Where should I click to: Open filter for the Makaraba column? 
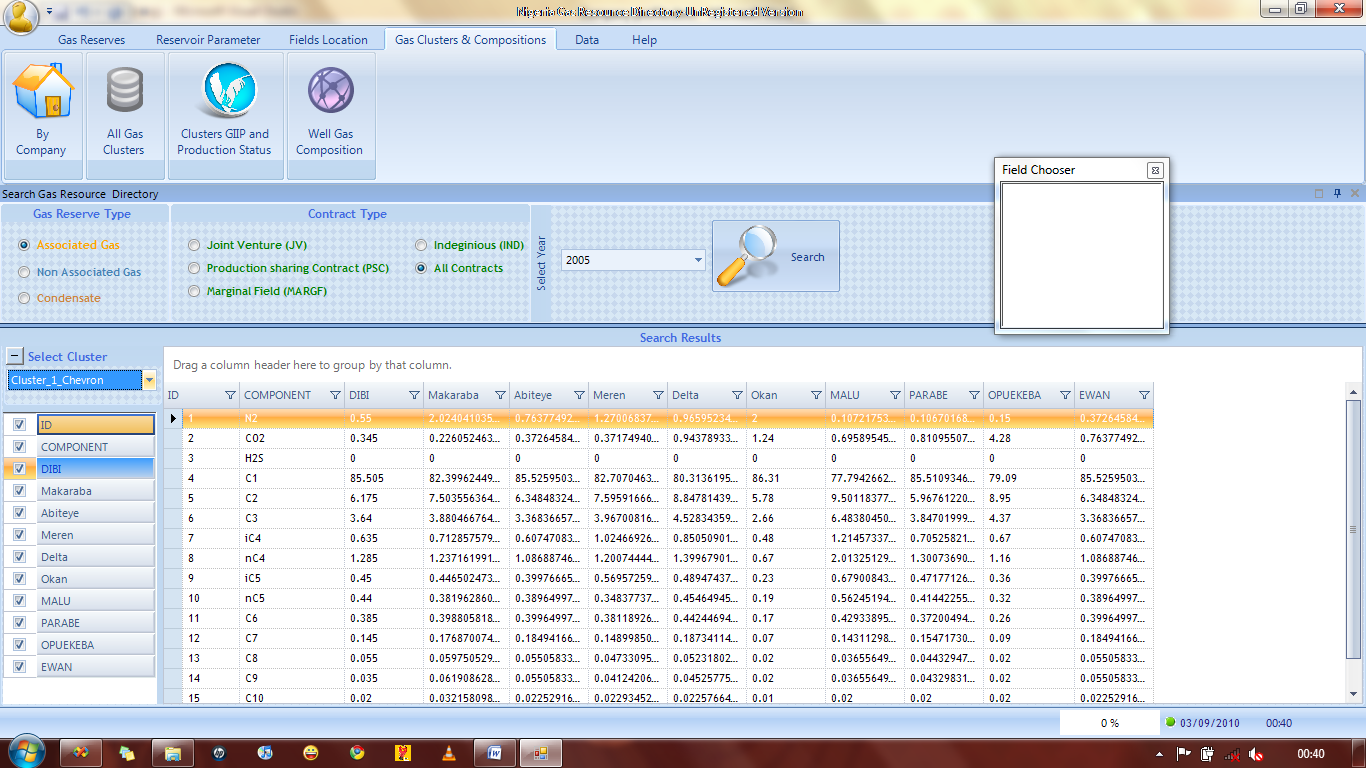coord(499,395)
